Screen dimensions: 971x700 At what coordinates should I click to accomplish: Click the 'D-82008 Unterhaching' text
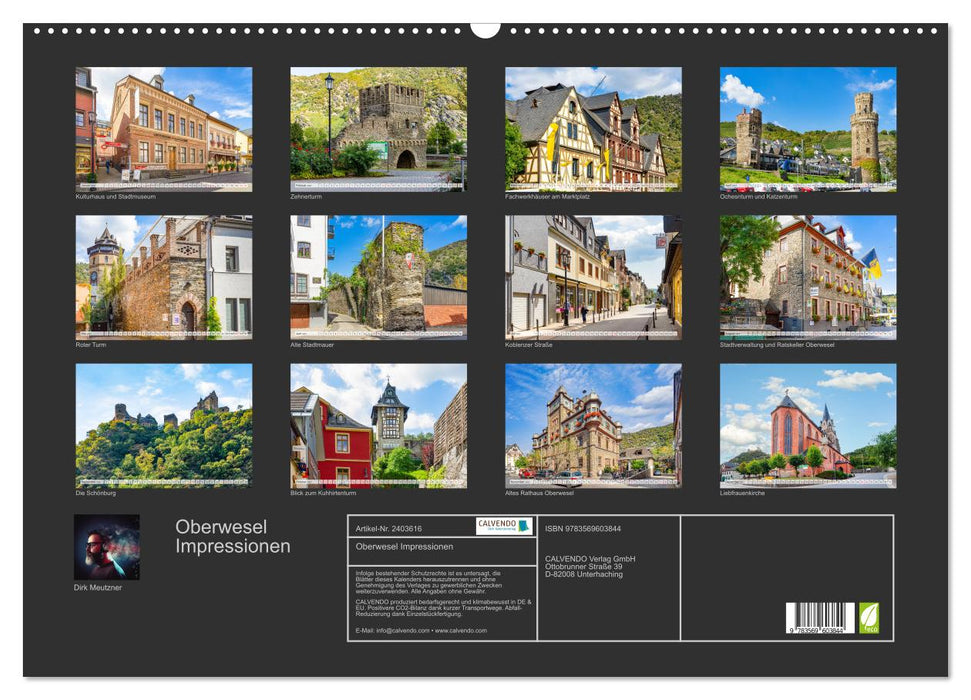point(584,574)
